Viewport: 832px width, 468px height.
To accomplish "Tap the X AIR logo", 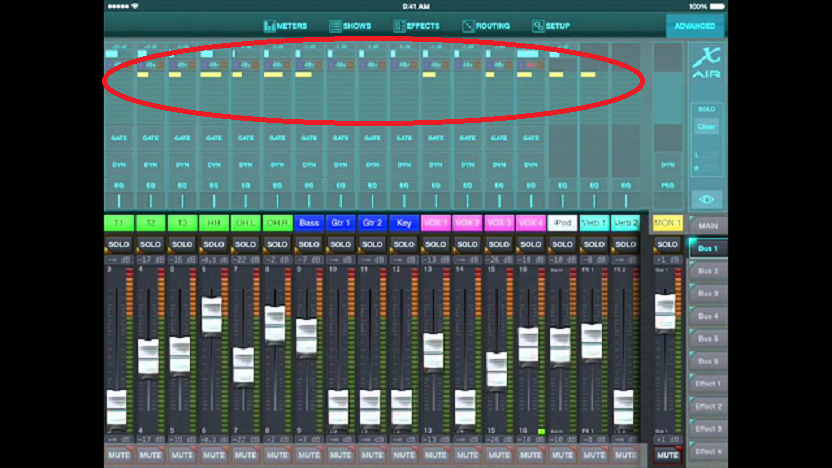I will pos(707,63).
